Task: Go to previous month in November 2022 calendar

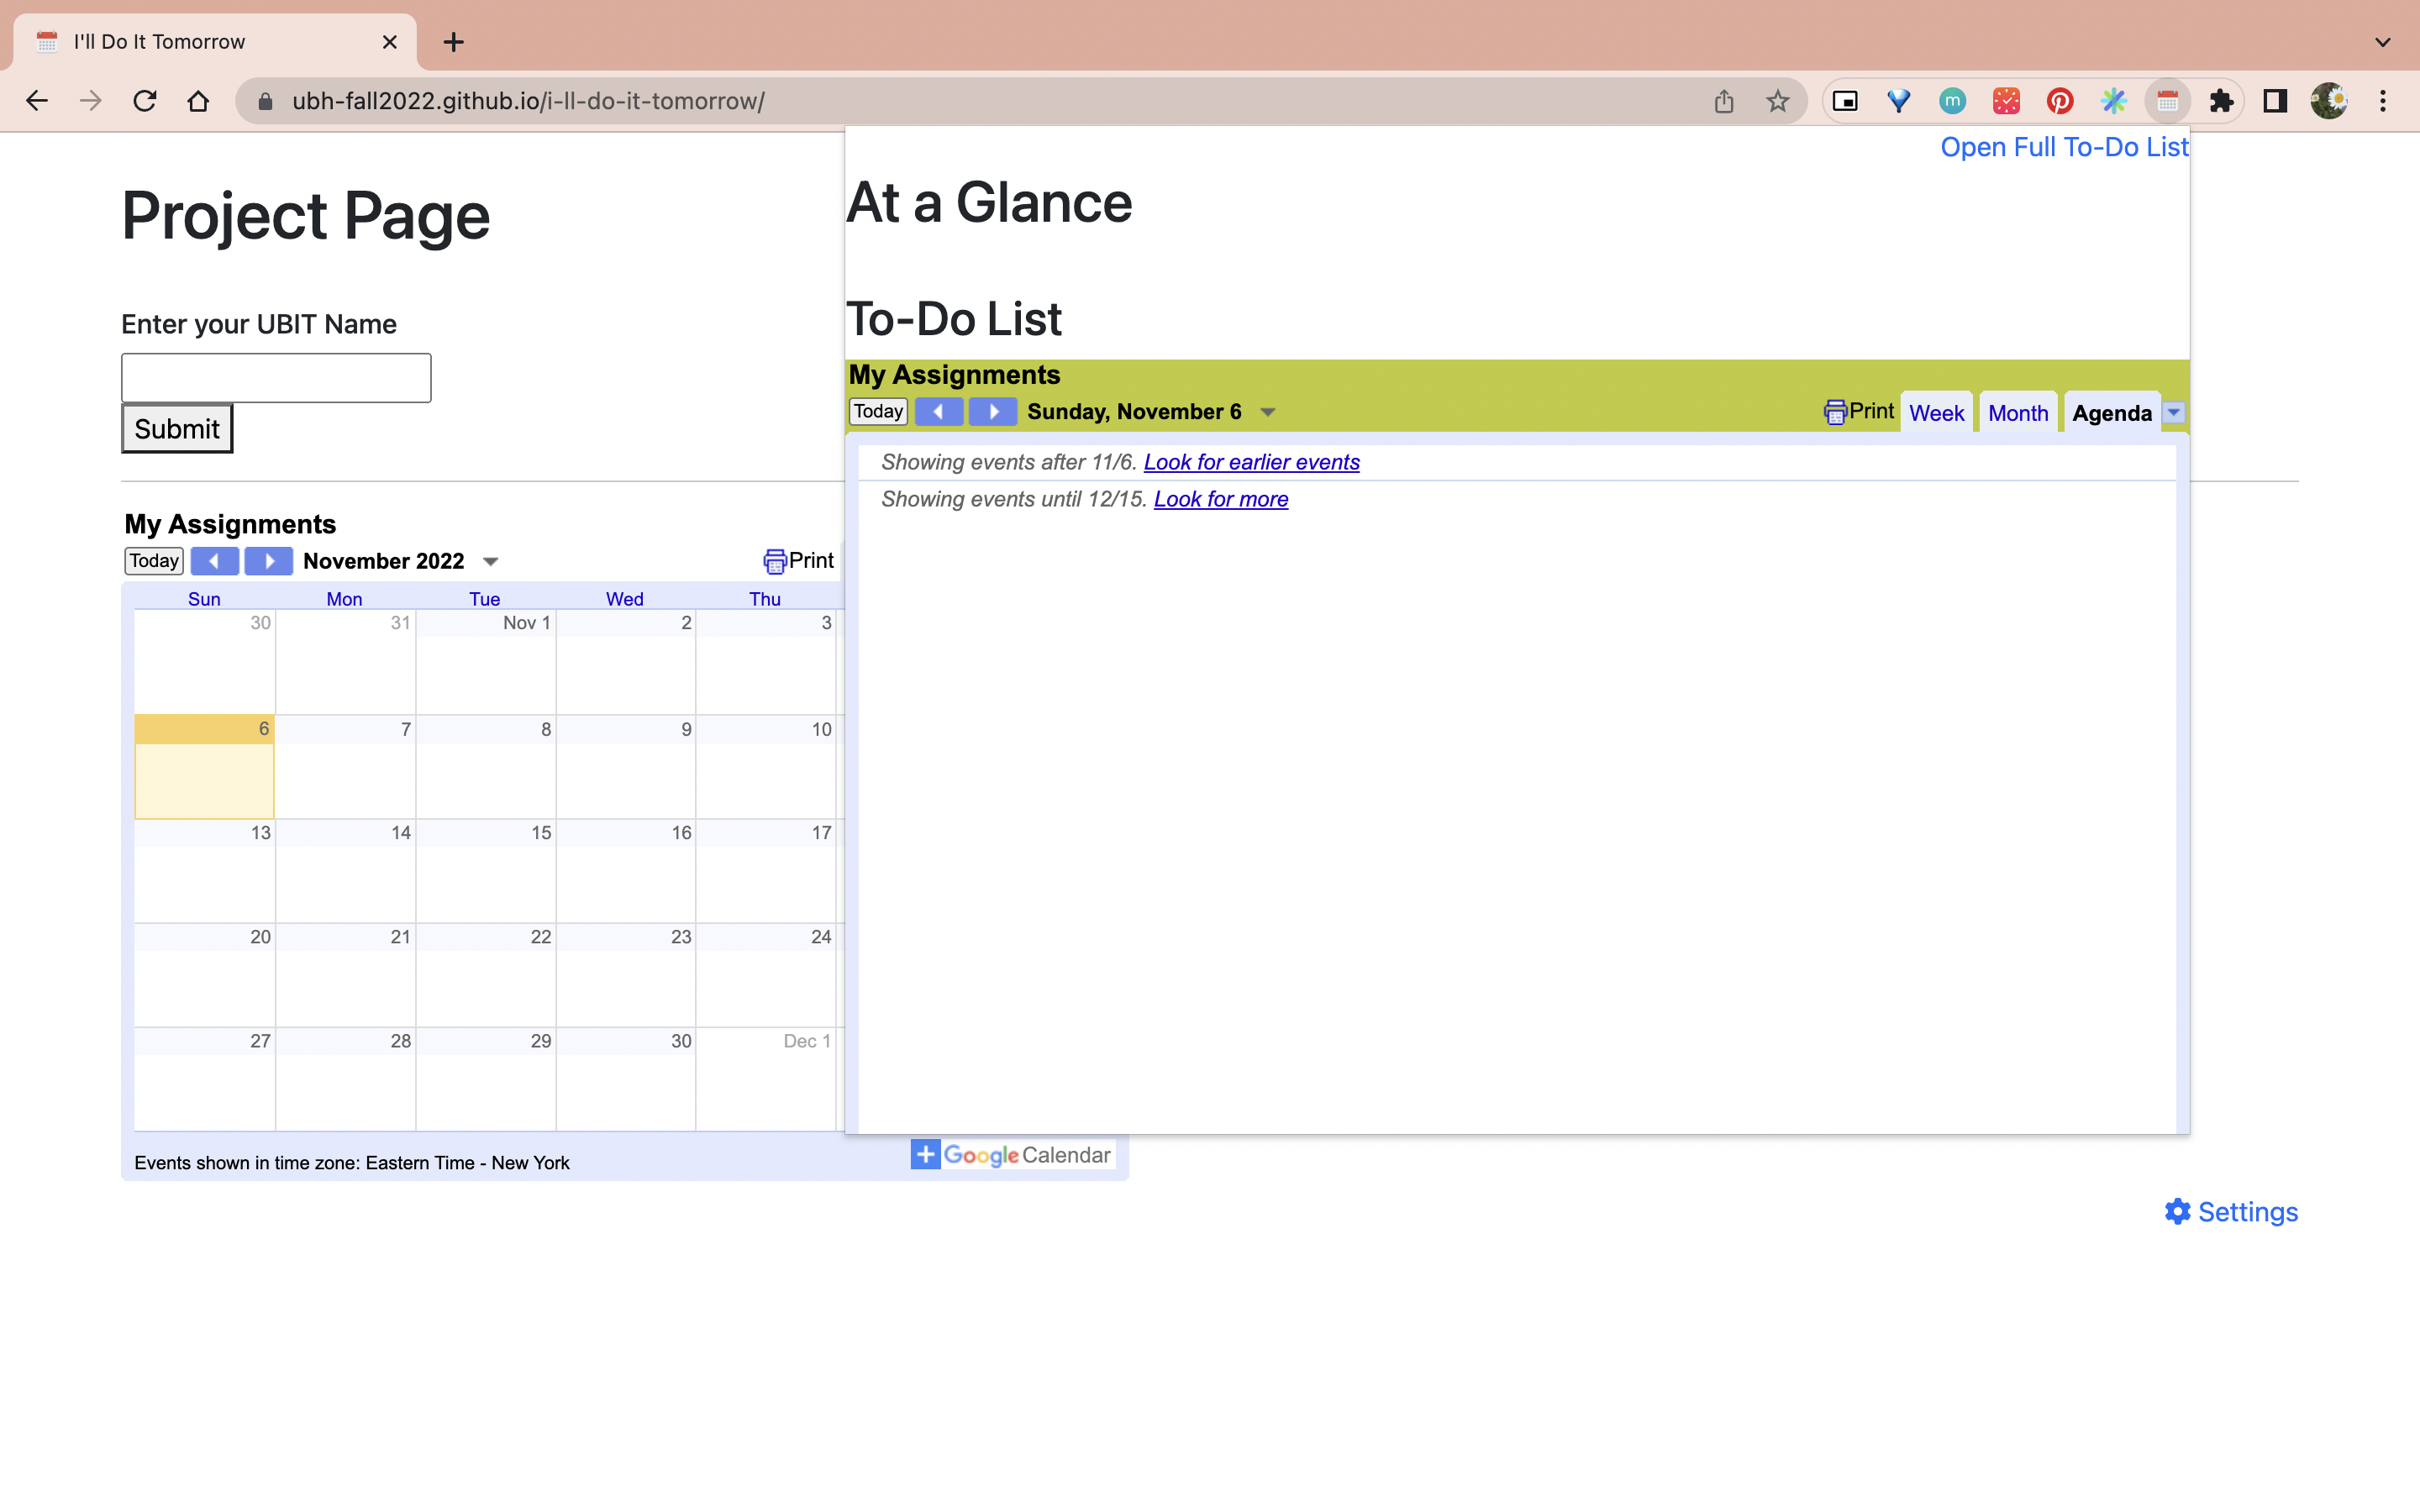Action: tap(214, 561)
